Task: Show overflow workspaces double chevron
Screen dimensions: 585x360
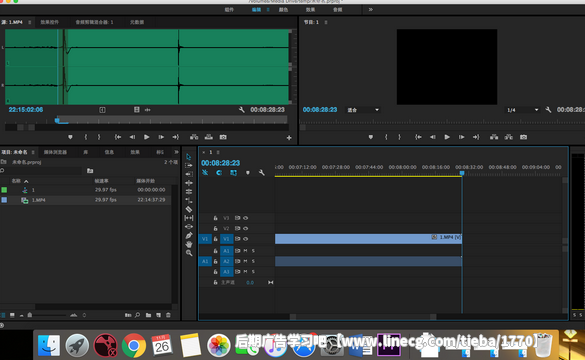Action: (x=370, y=10)
